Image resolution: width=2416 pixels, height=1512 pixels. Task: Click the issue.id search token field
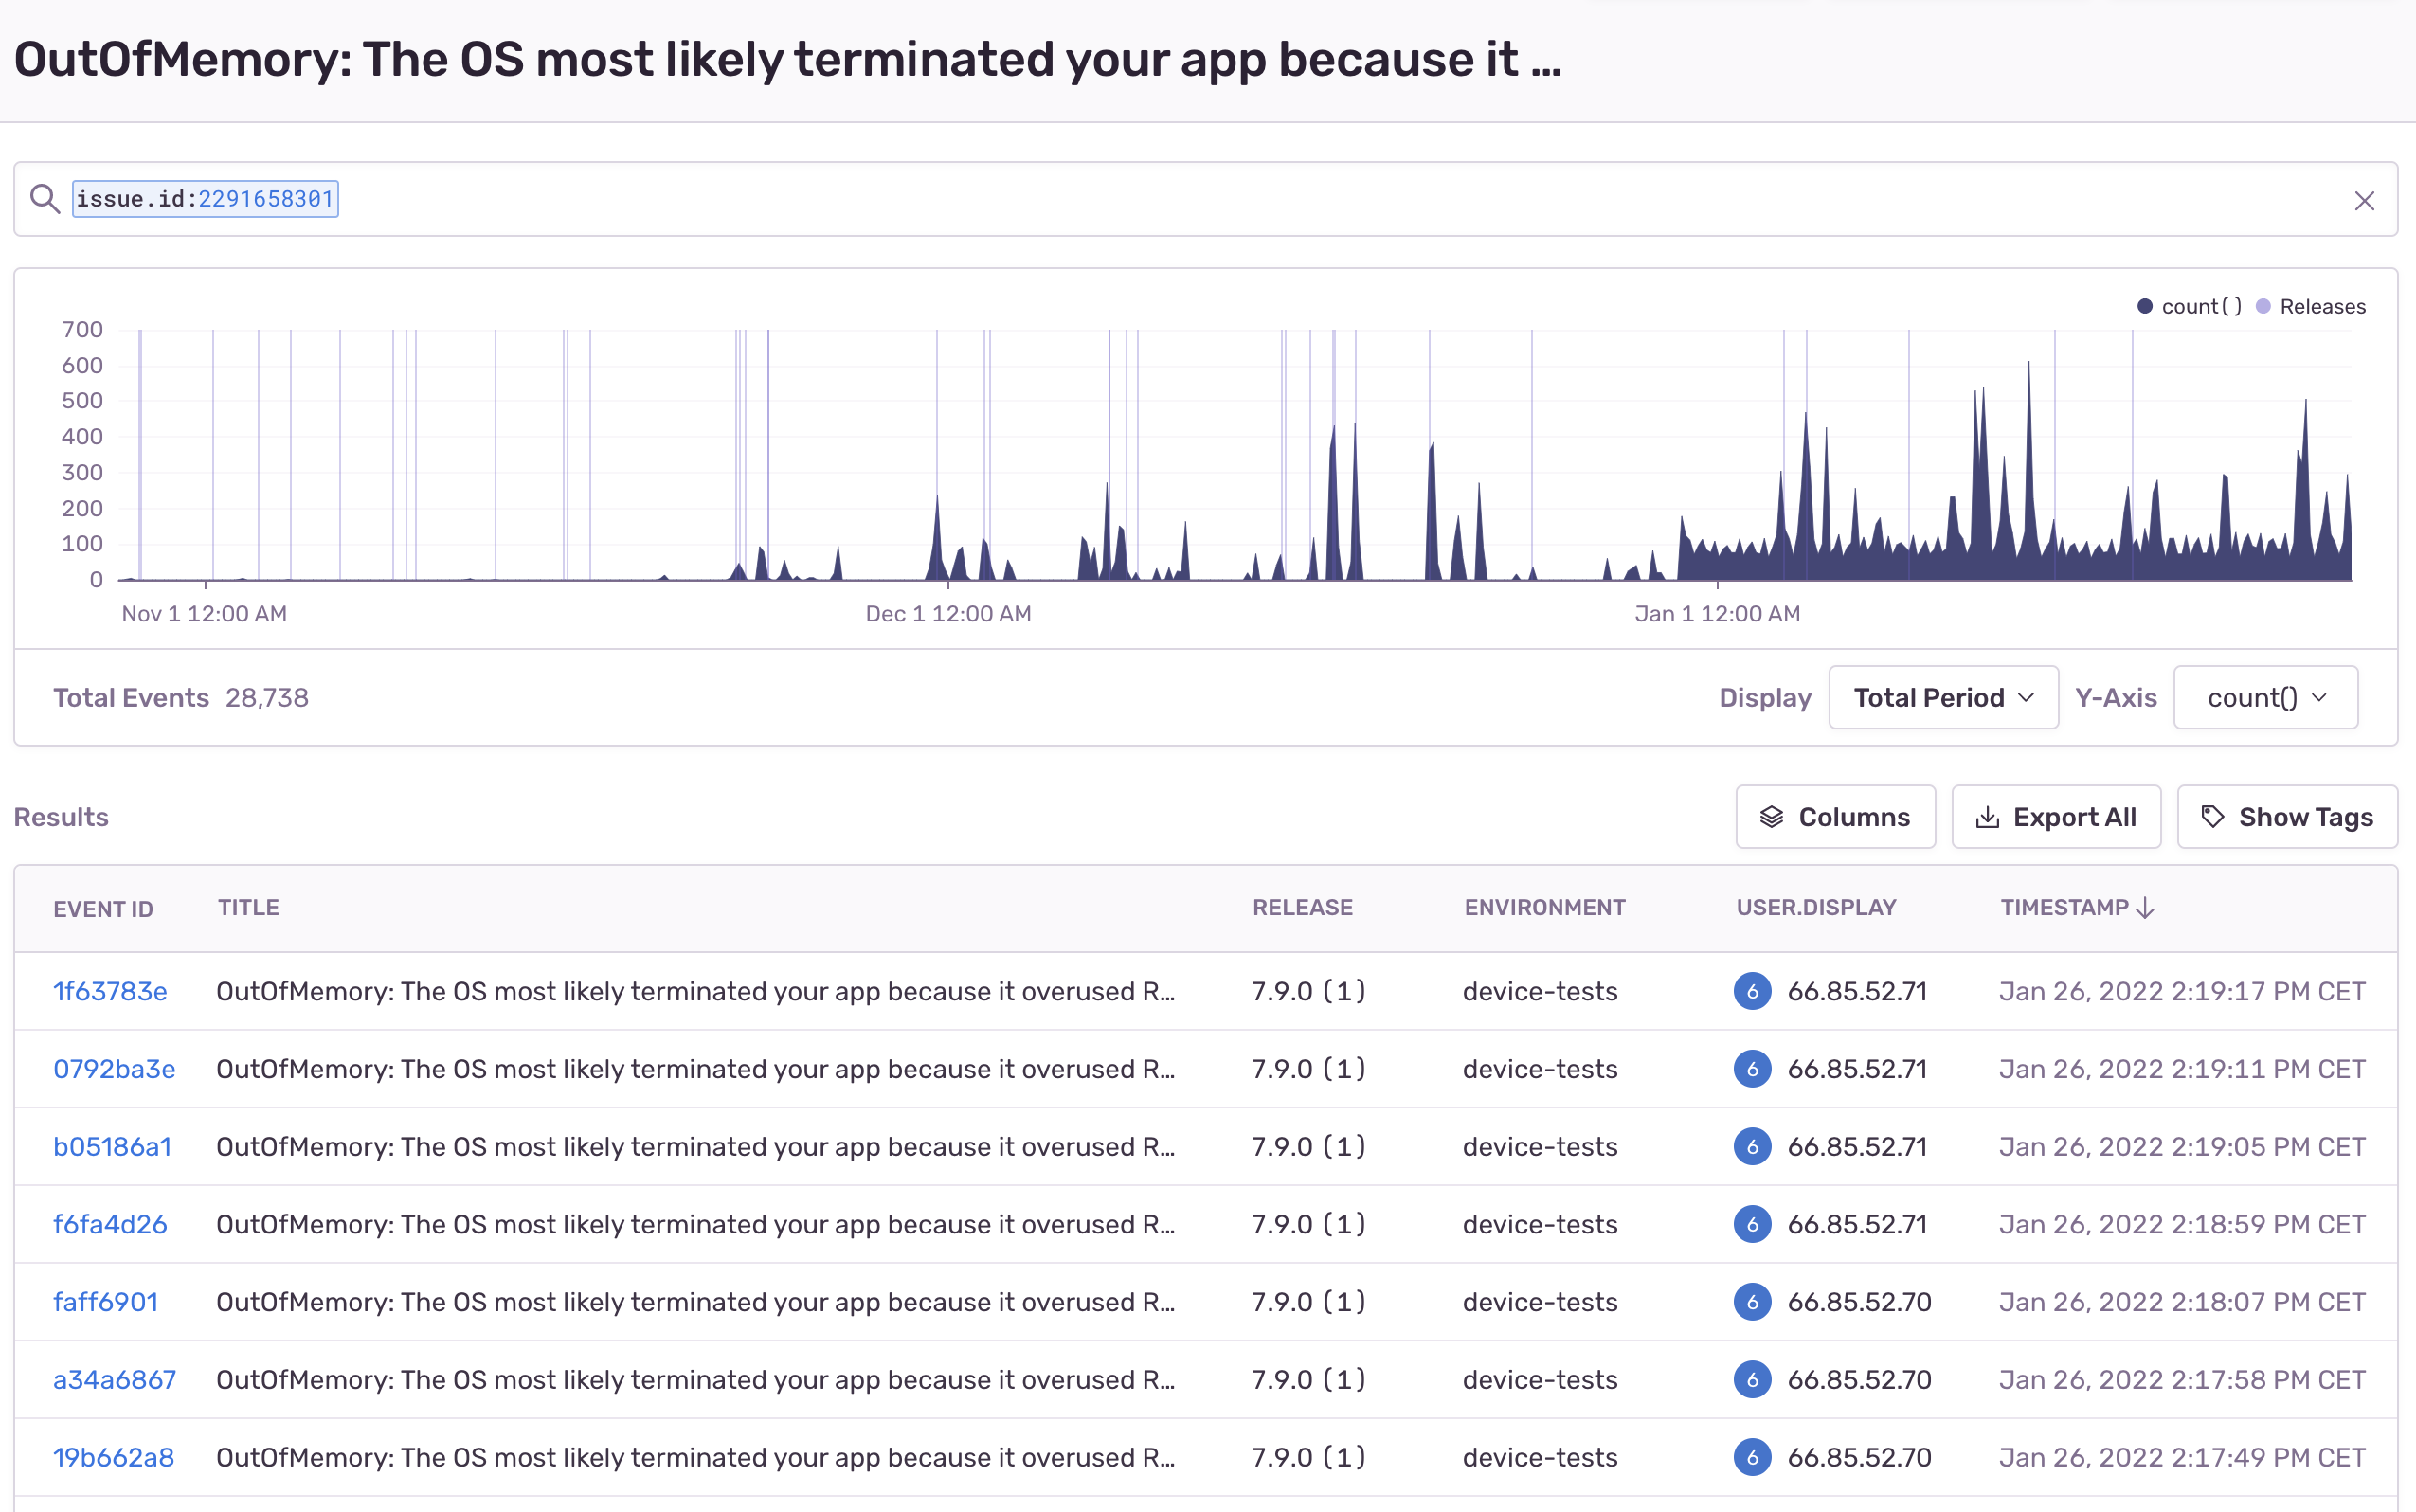[205, 199]
